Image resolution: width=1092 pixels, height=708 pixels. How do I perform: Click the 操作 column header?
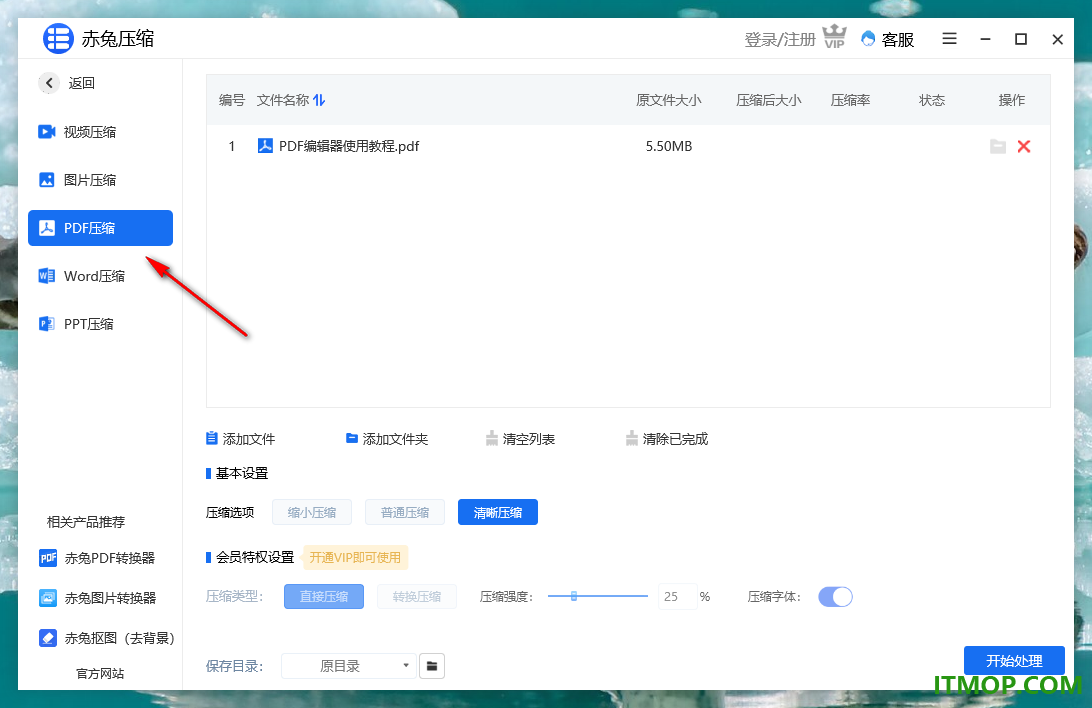(1011, 100)
